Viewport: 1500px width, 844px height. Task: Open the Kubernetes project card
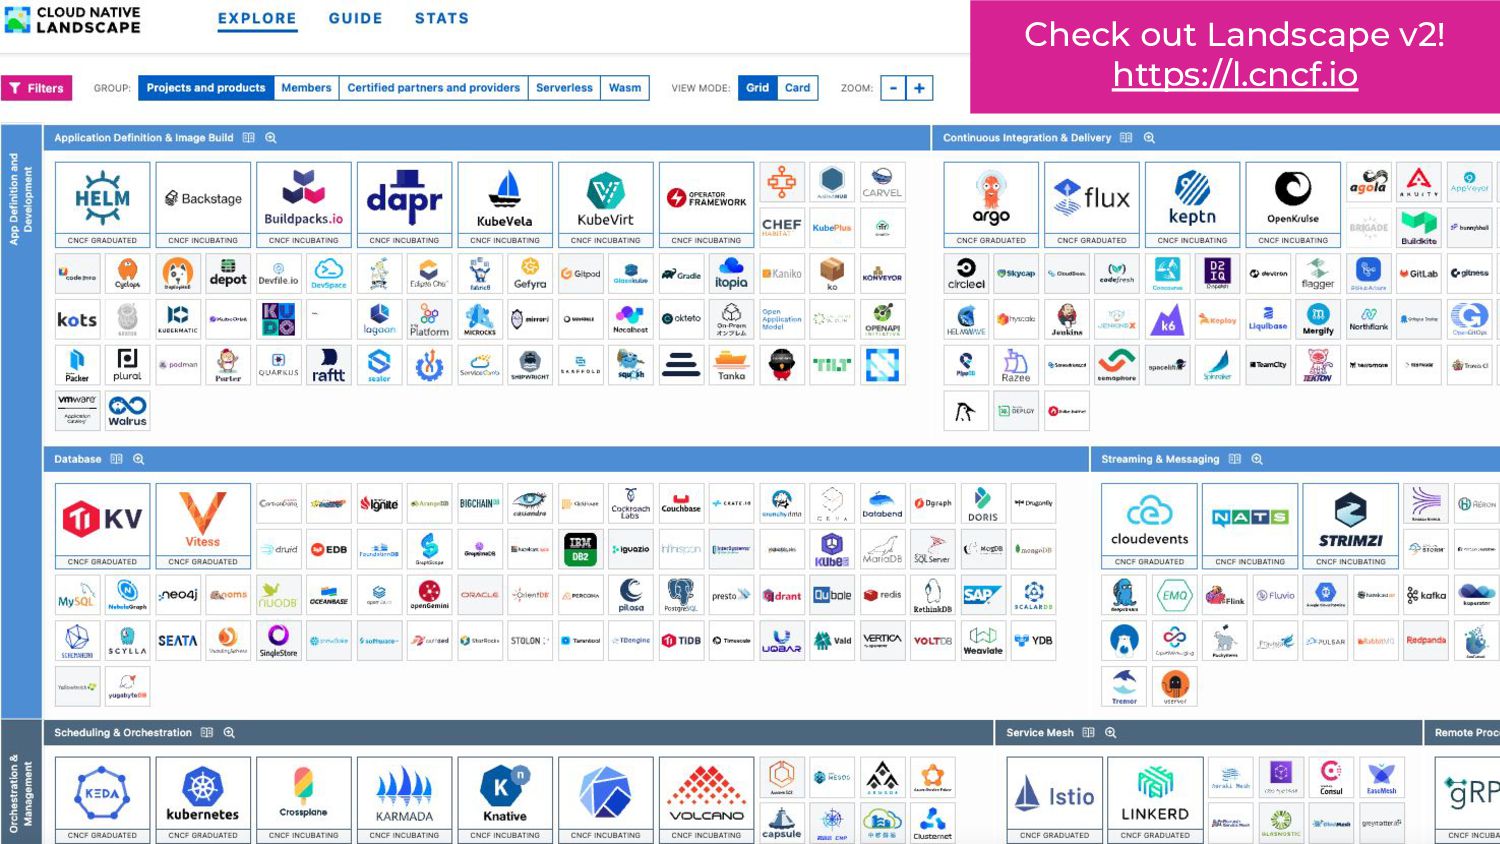203,799
